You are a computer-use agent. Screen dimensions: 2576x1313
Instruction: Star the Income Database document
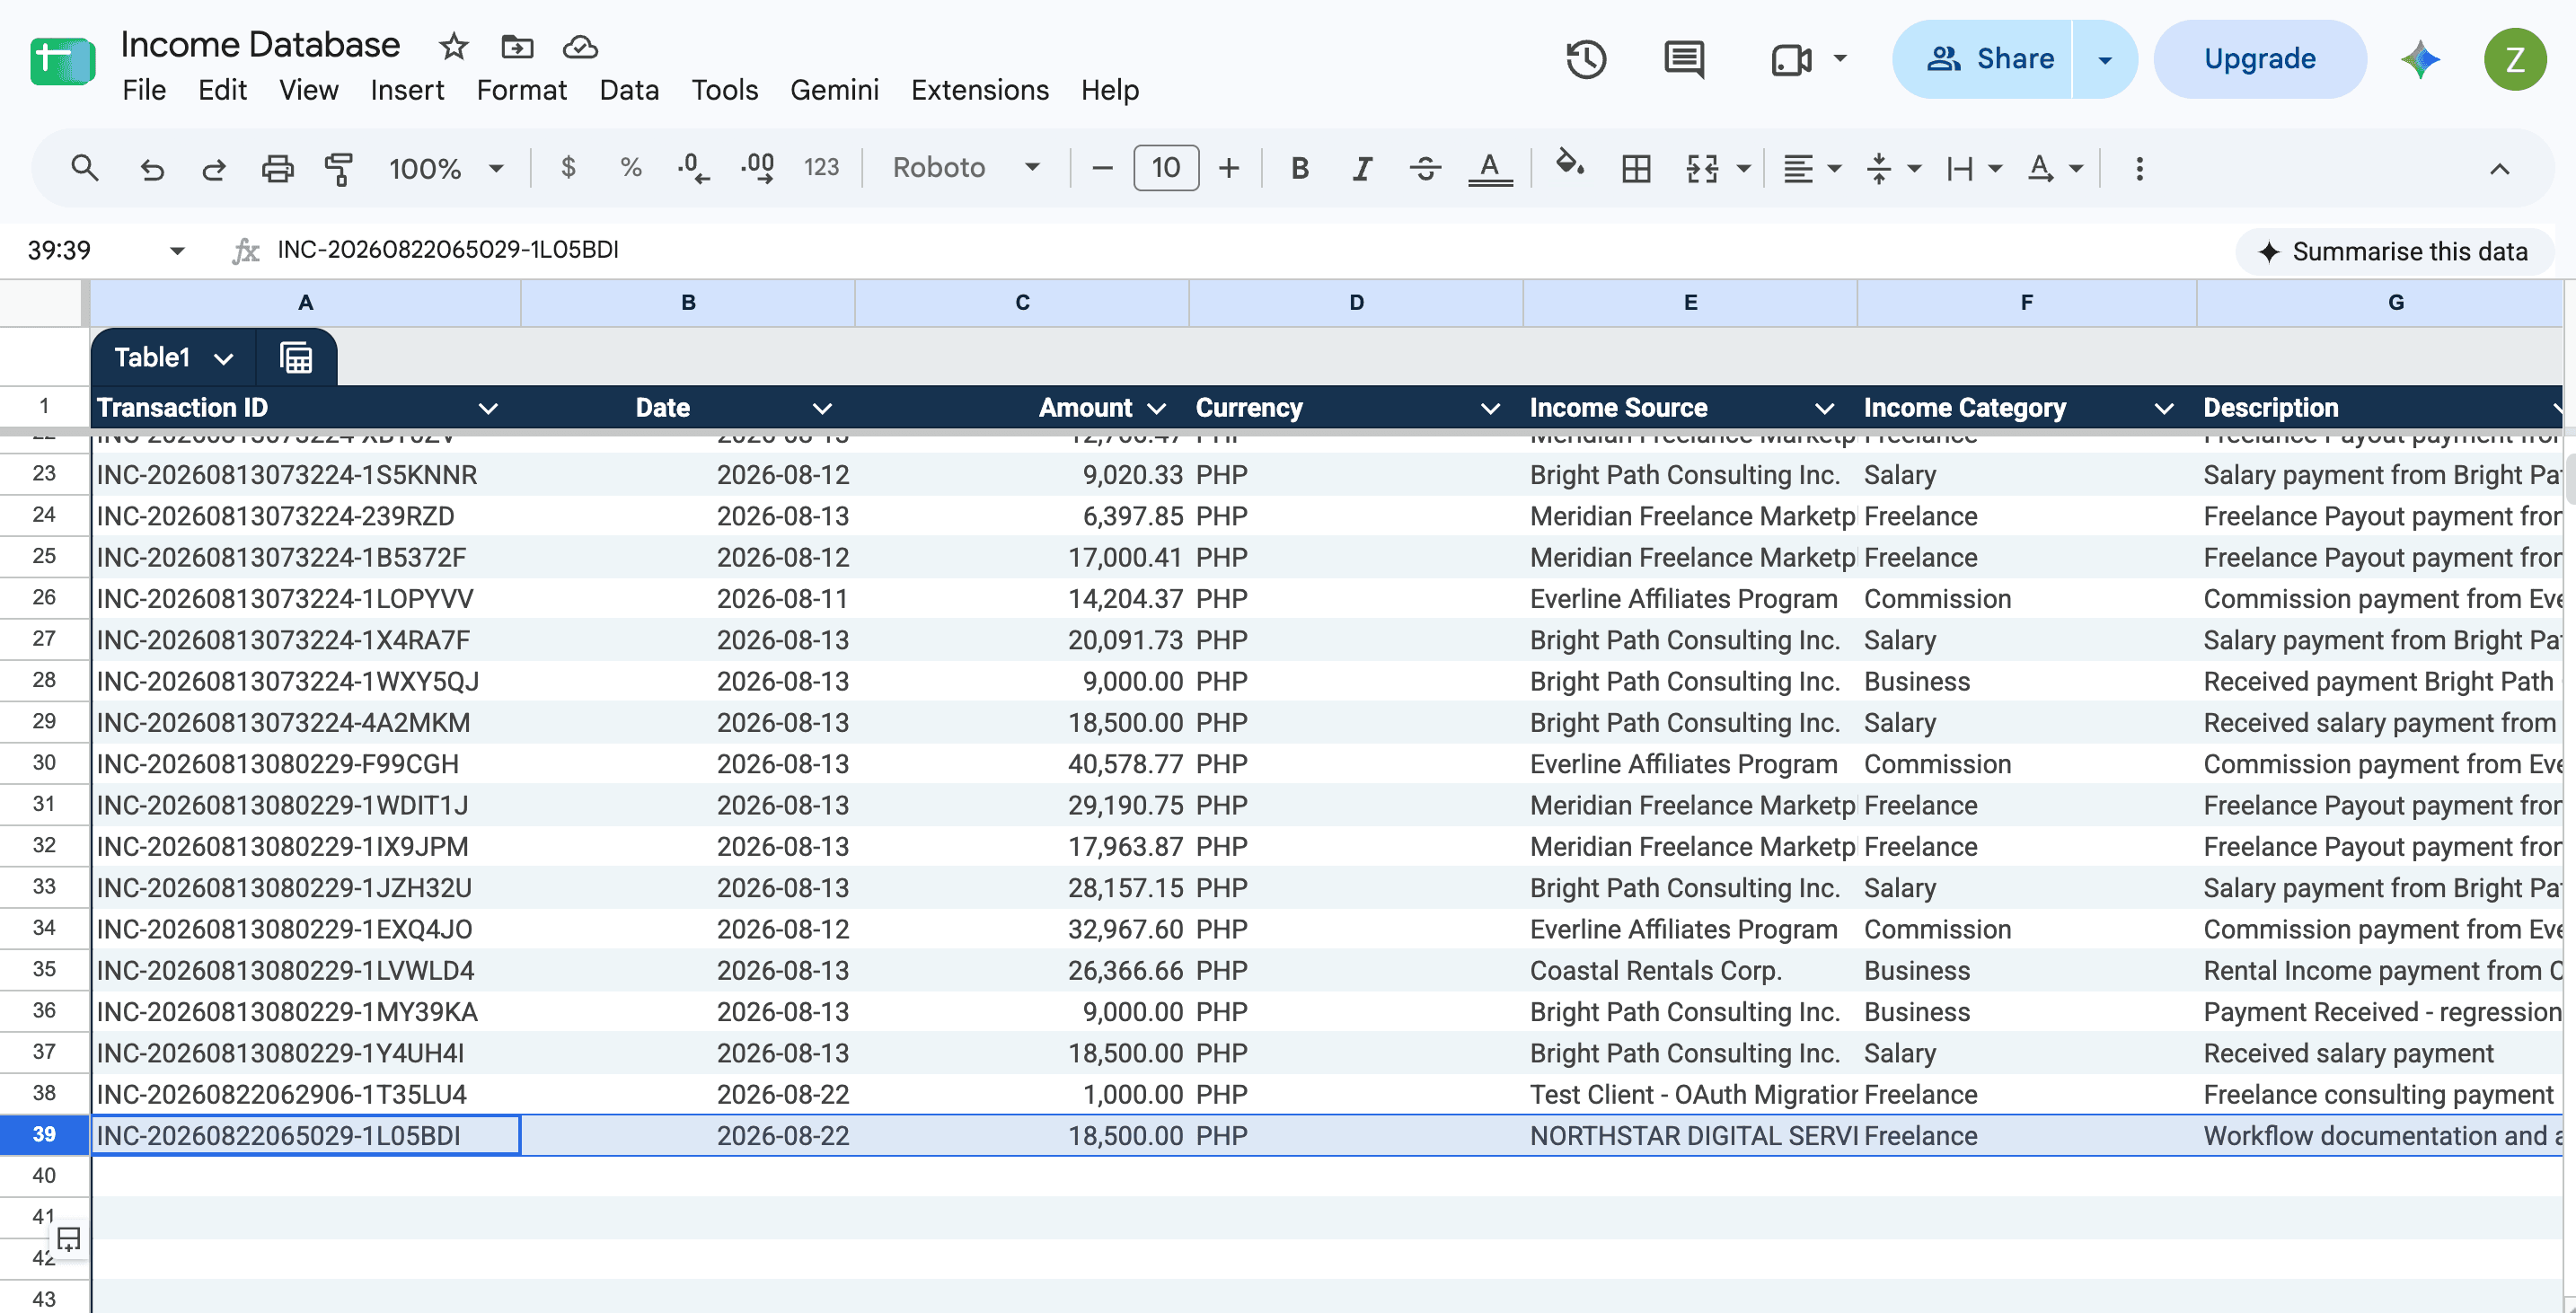[x=453, y=46]
